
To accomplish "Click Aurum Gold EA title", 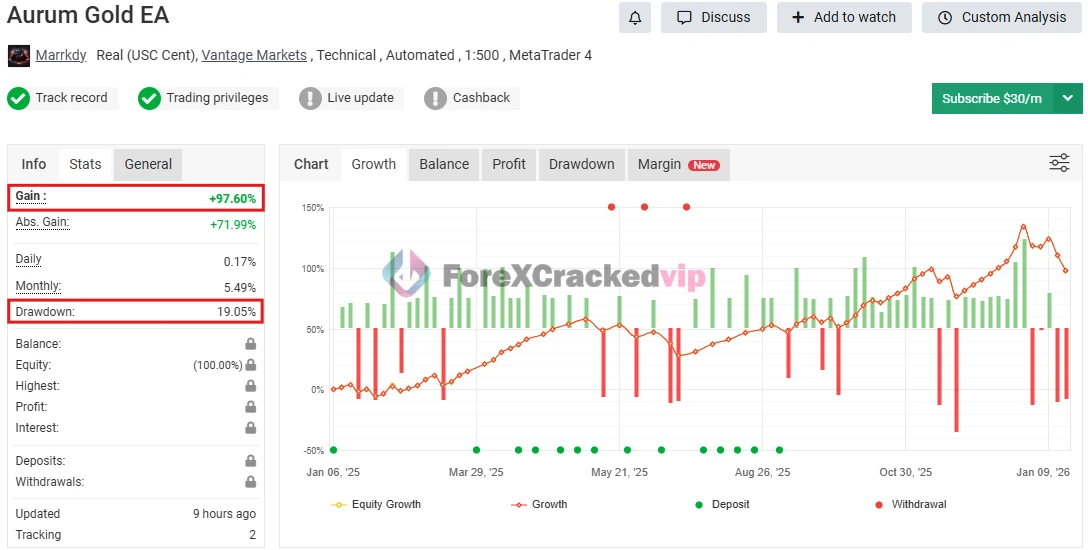I will [88, 15].
